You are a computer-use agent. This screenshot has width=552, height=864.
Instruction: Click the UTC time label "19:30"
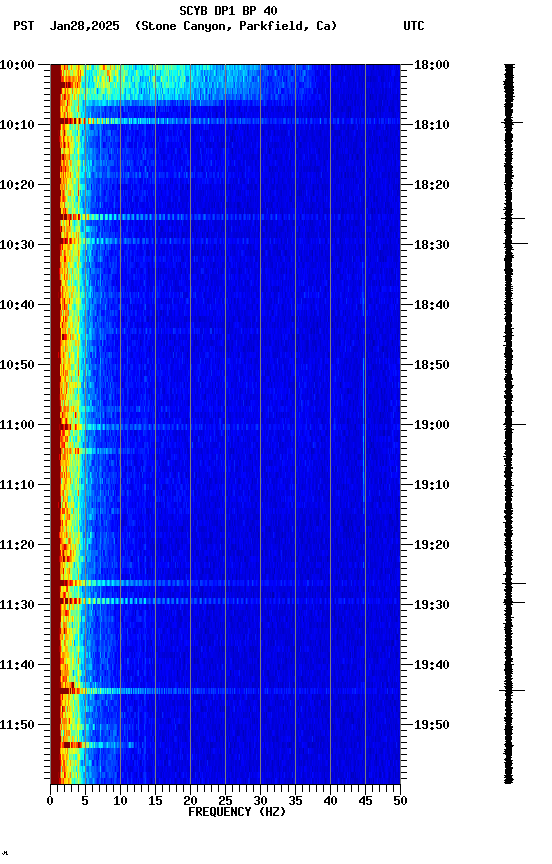click(432, 605)
